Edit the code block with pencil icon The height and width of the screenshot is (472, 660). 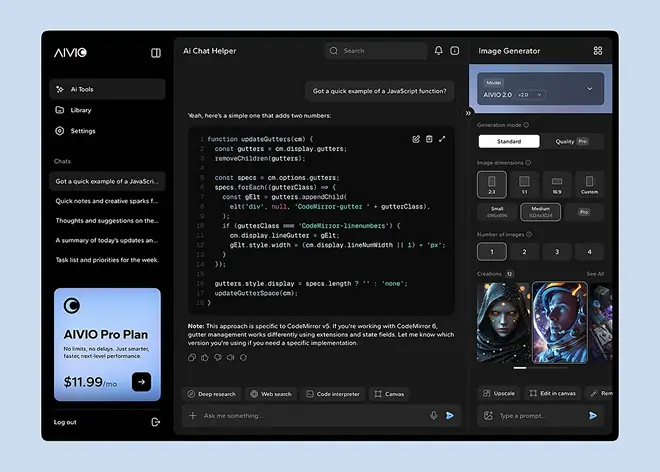click(416, 139)
